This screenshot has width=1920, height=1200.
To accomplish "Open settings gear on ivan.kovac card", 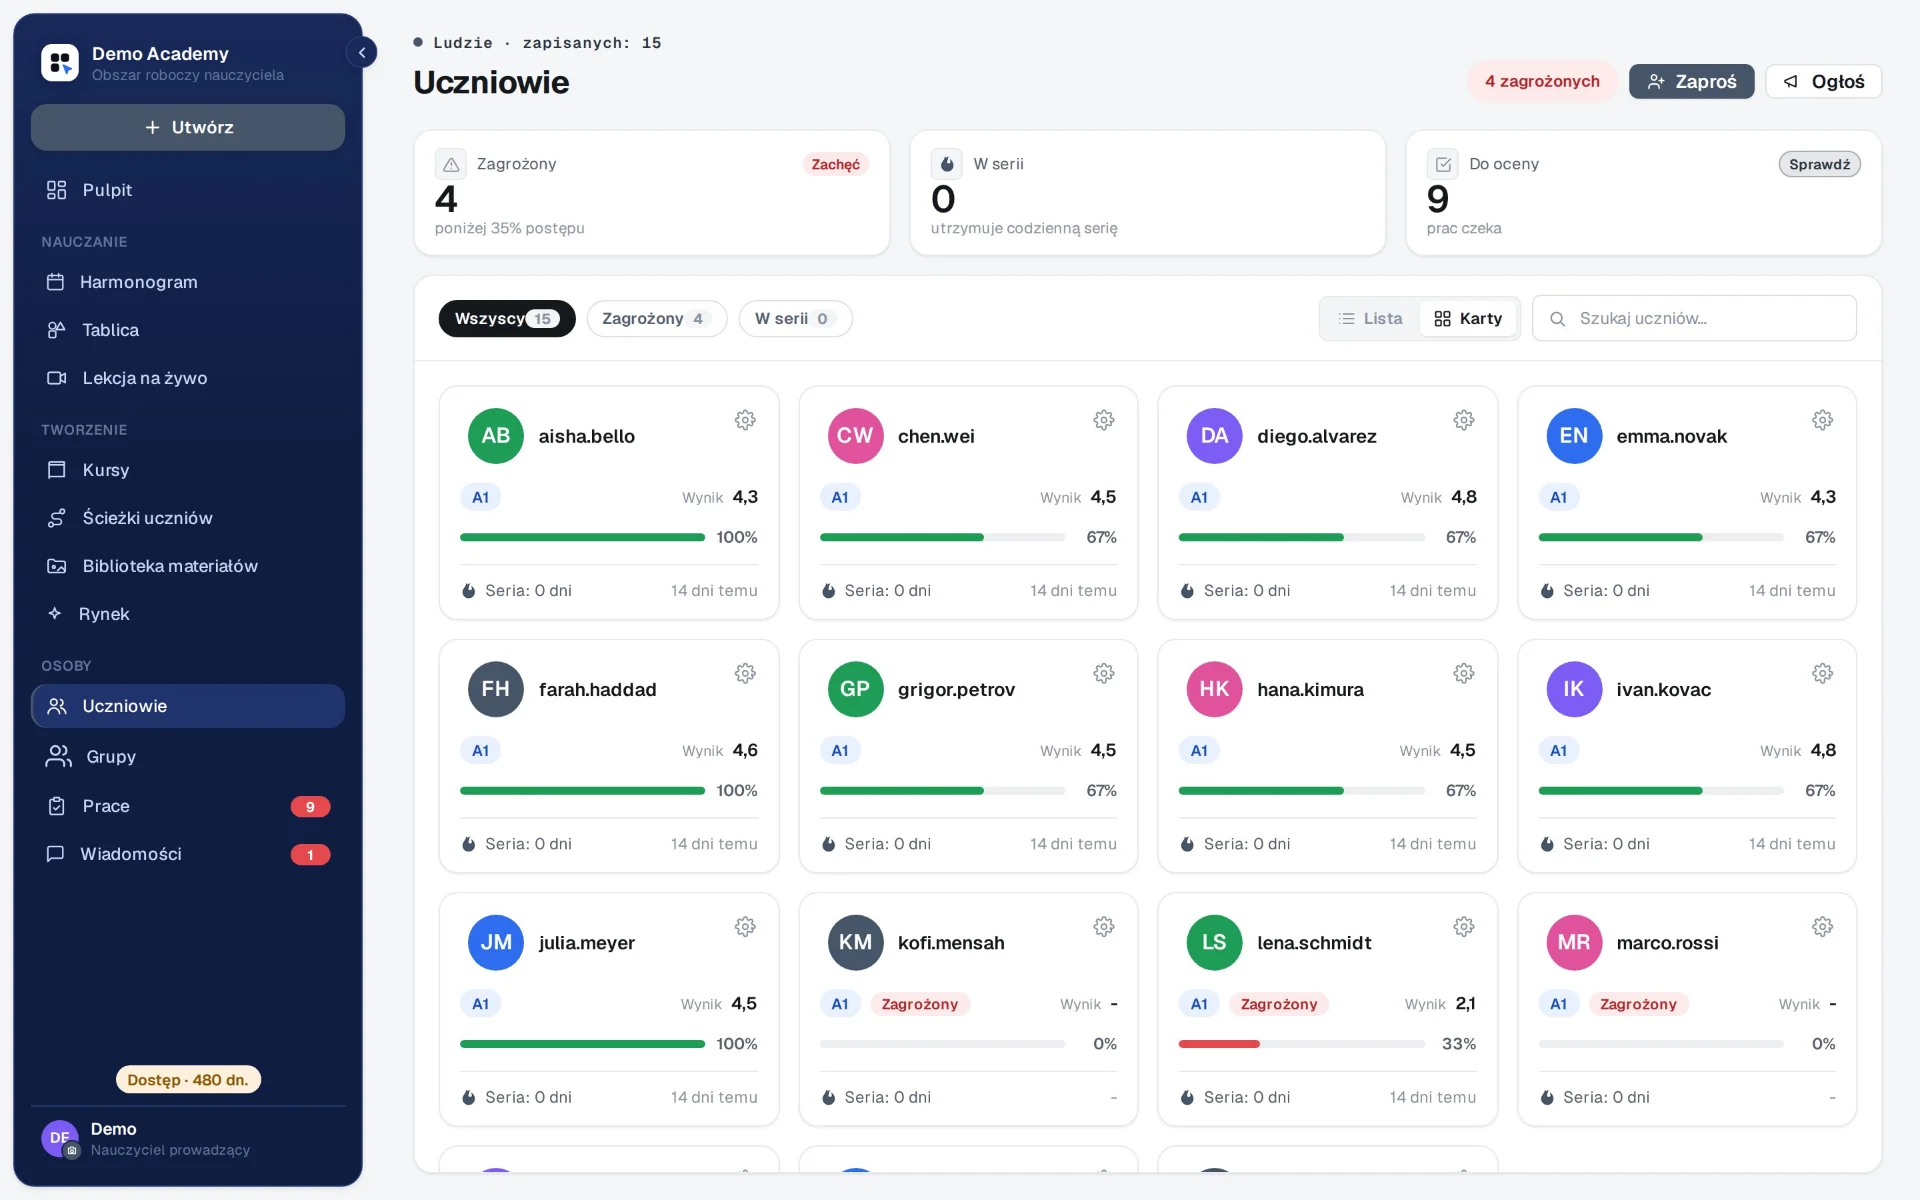I will tap(1823, 673).
